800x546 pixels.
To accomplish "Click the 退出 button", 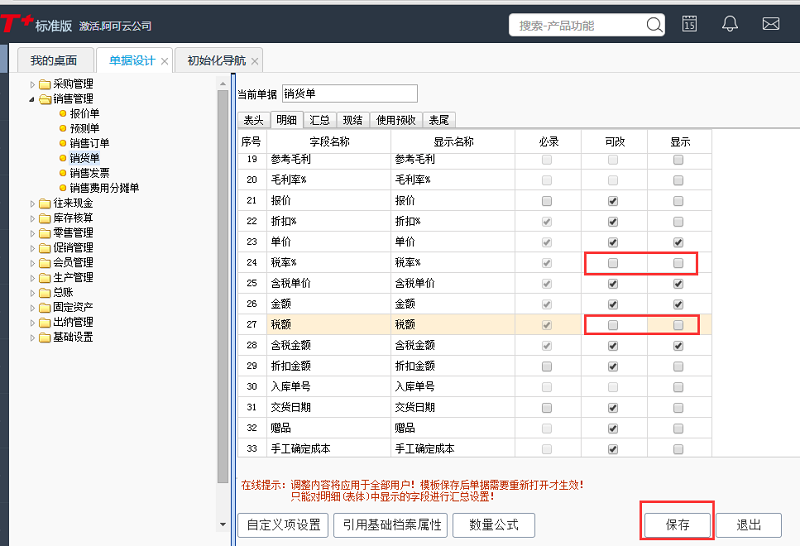I will tap(748, 525).
